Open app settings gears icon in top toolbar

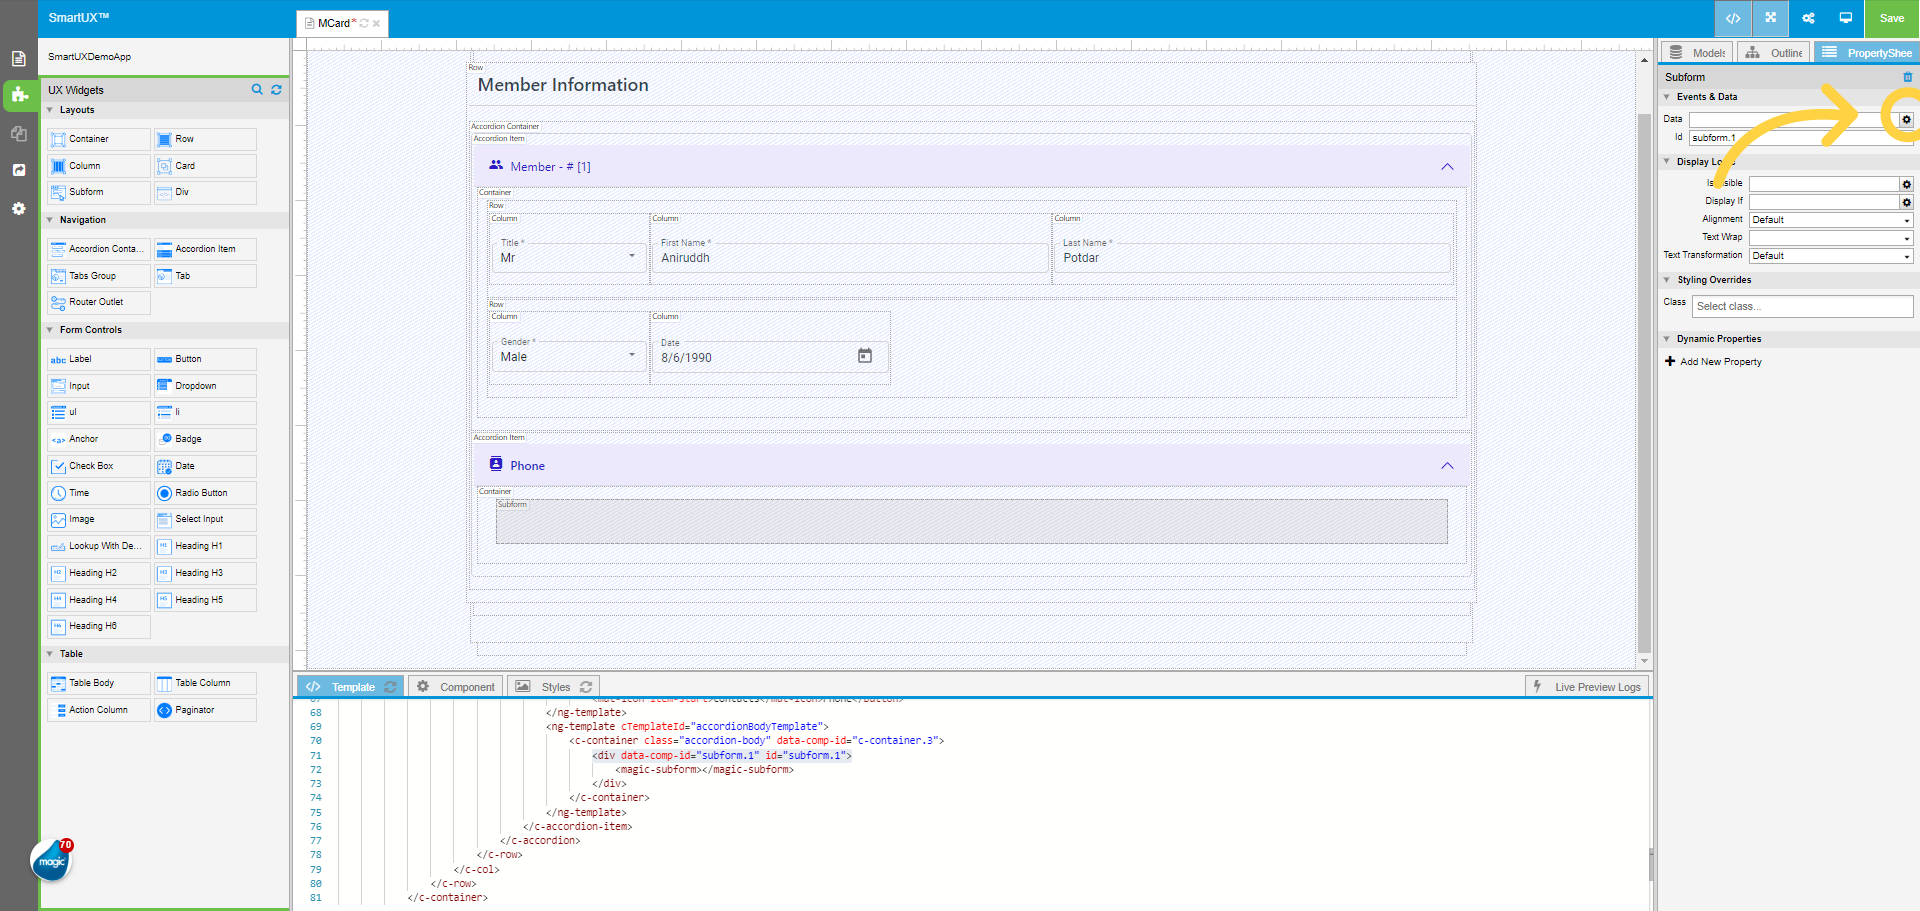tap(1808, 18)
